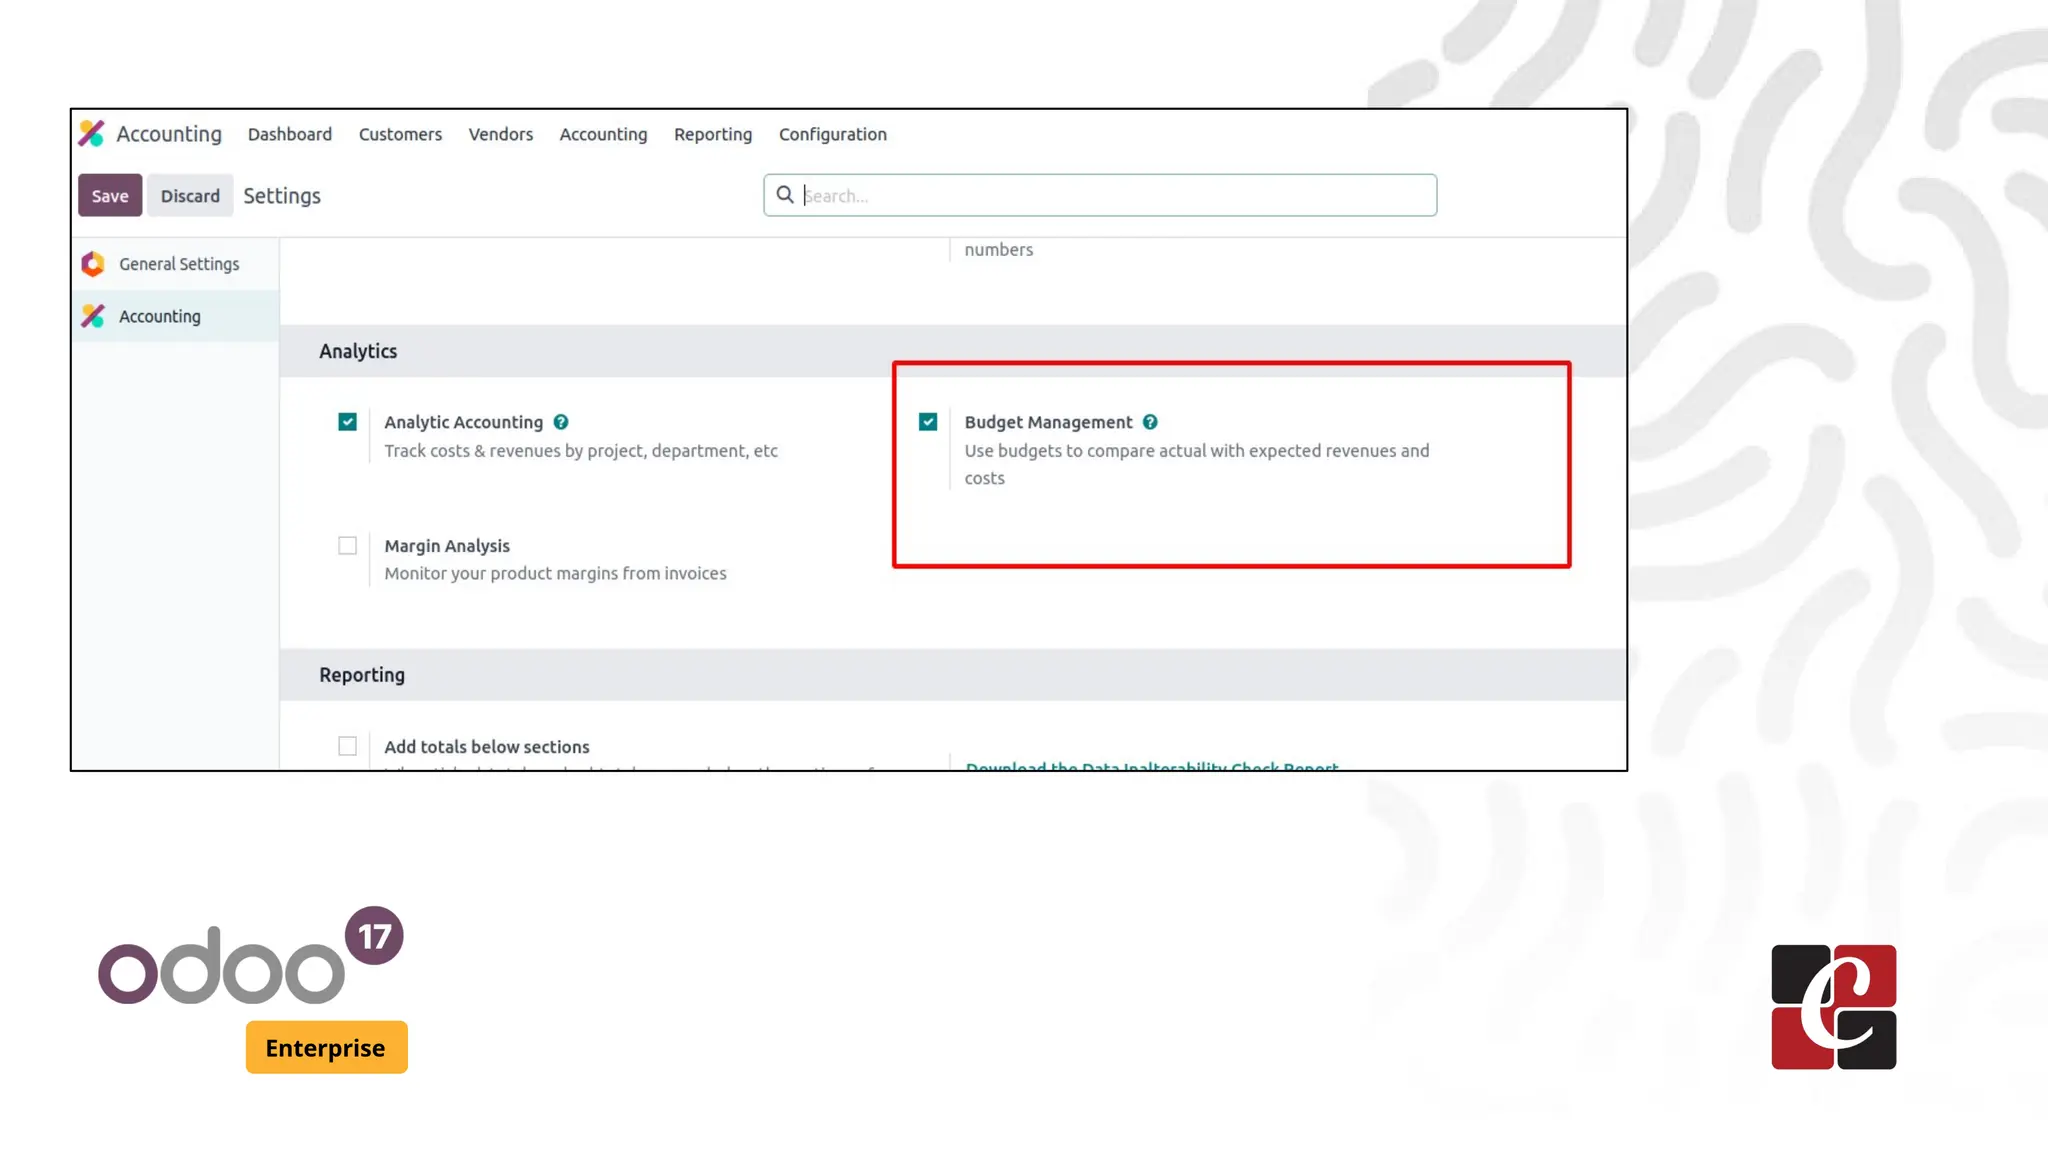This screenshot has height=1152, width=2048.
Task: Open the Reporting menu
Action: click(x=712, y=134)
